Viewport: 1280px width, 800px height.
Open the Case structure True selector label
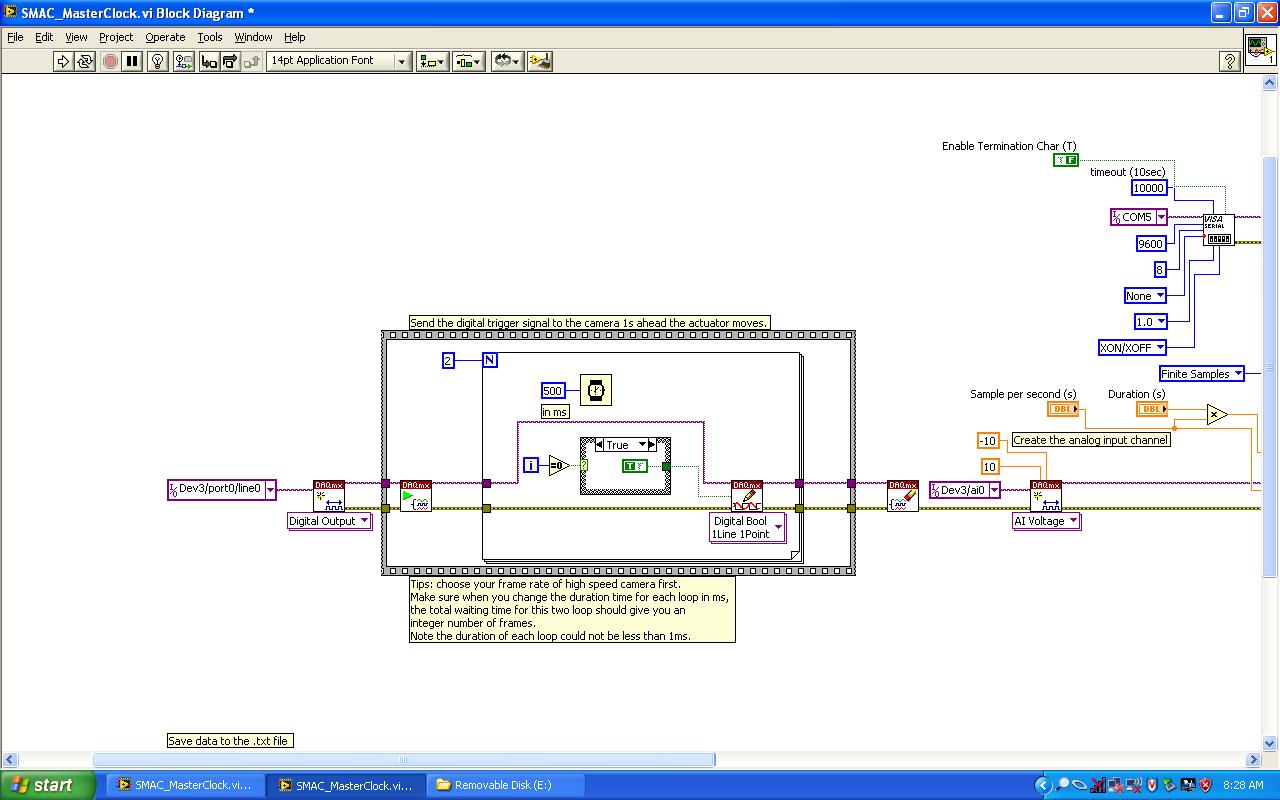point(625,445)
